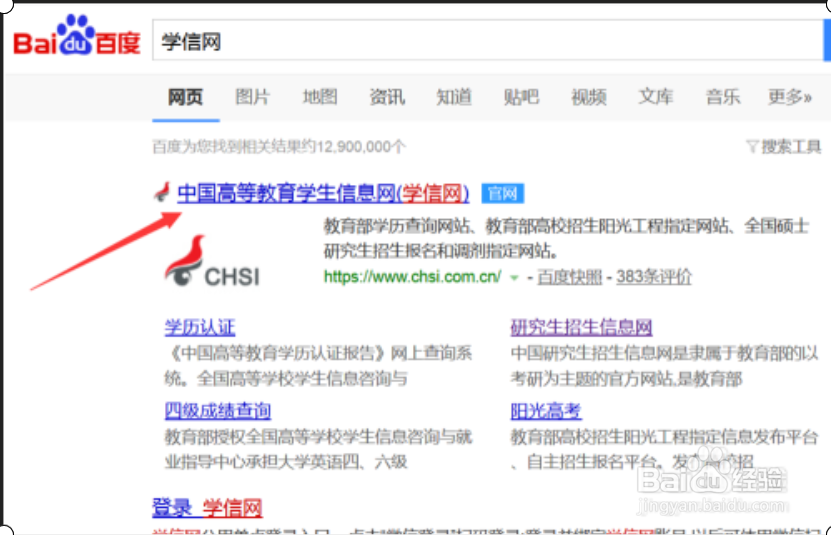Screen dimensions: 831x535
Task: Open the 四级成绩查询 sublink
Action: pos(218,411)
